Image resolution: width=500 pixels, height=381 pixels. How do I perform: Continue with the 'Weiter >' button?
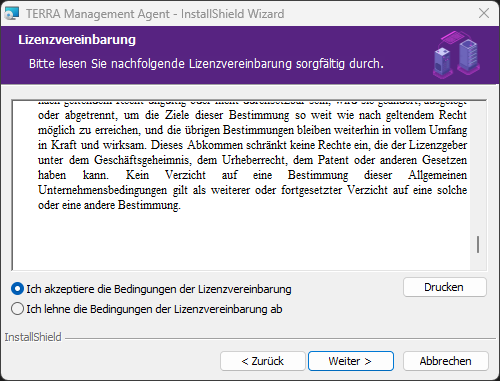pos(351,361)
